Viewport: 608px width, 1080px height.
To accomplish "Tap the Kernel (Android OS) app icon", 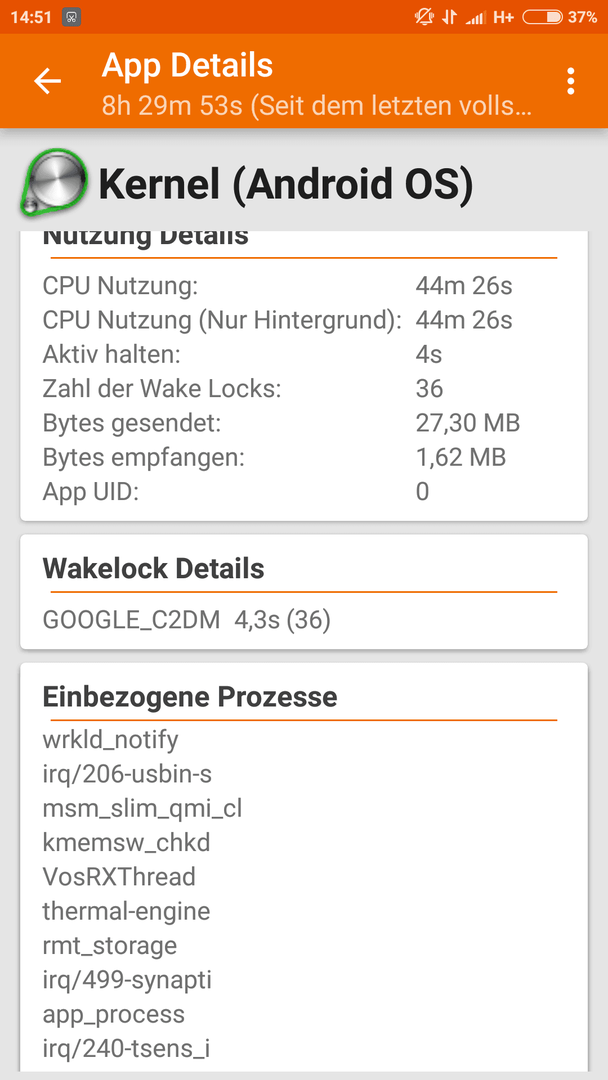I will click(x=54, y=183).
